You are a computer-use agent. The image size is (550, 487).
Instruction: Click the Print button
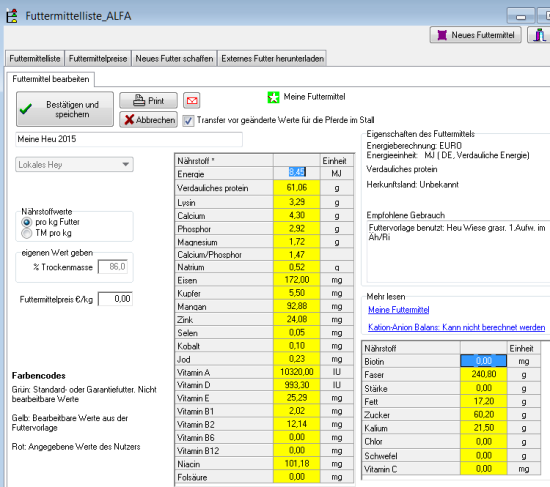[x=148, y=101]
